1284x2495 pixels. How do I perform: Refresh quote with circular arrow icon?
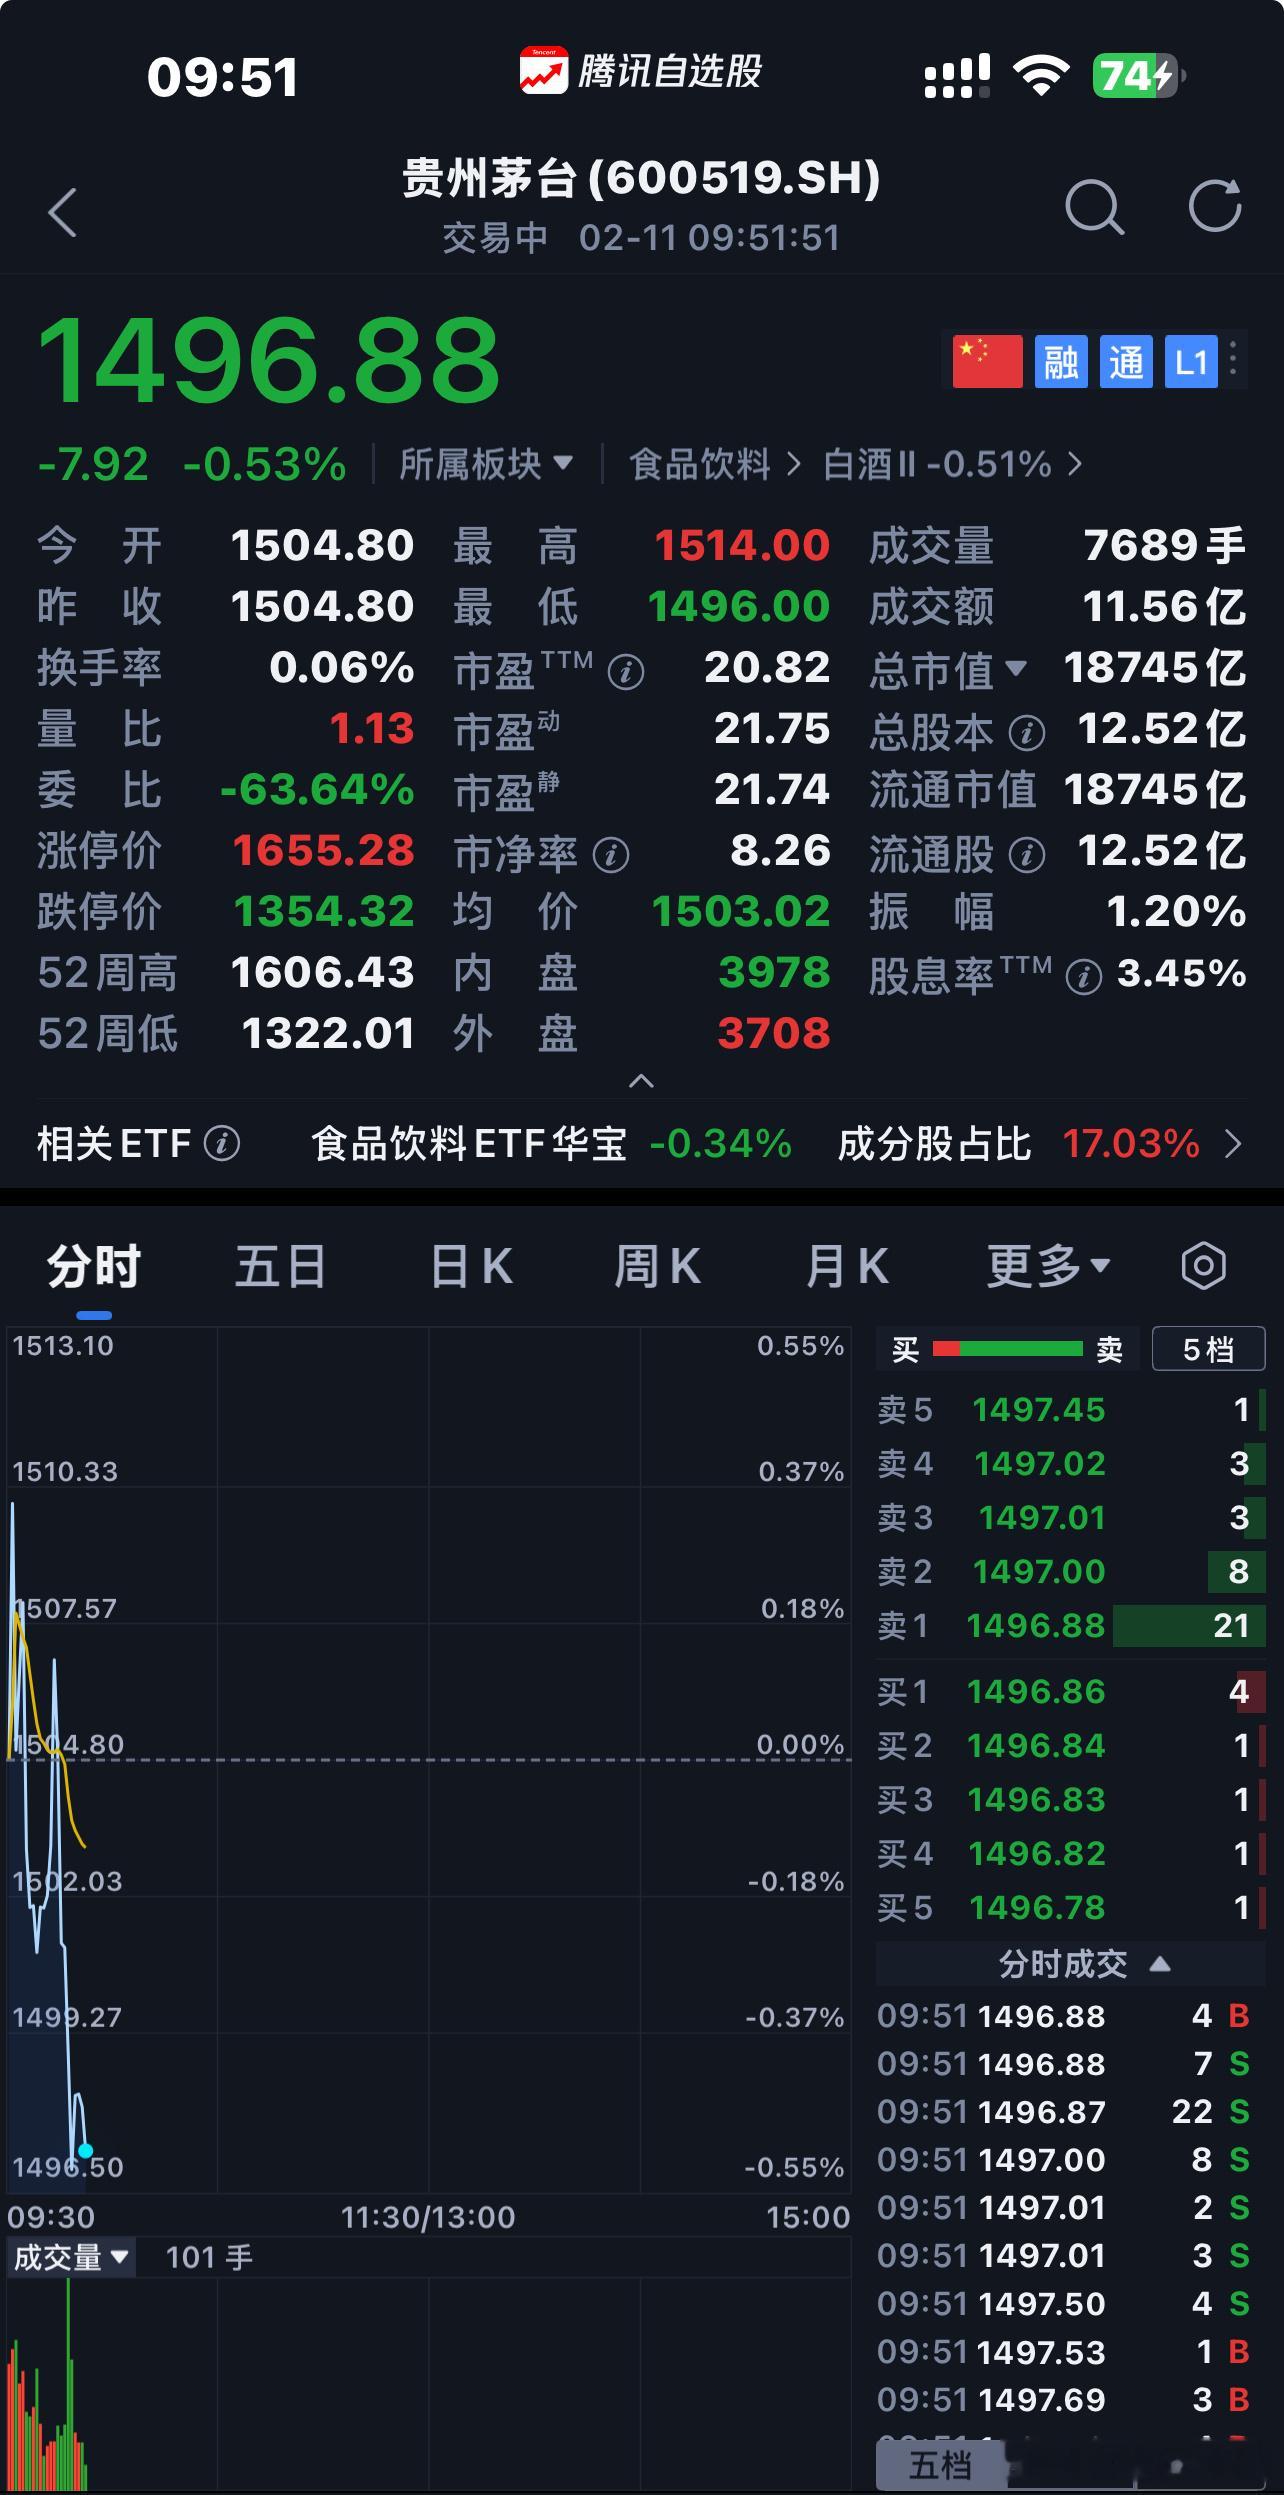[1215, 207]
